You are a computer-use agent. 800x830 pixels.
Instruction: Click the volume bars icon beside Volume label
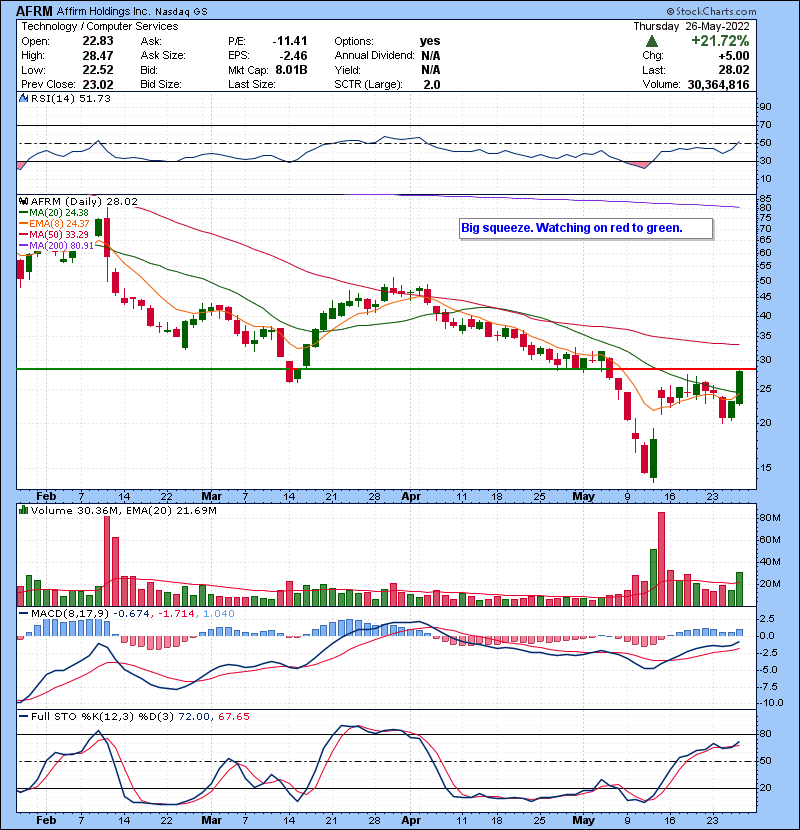[23, 510]
